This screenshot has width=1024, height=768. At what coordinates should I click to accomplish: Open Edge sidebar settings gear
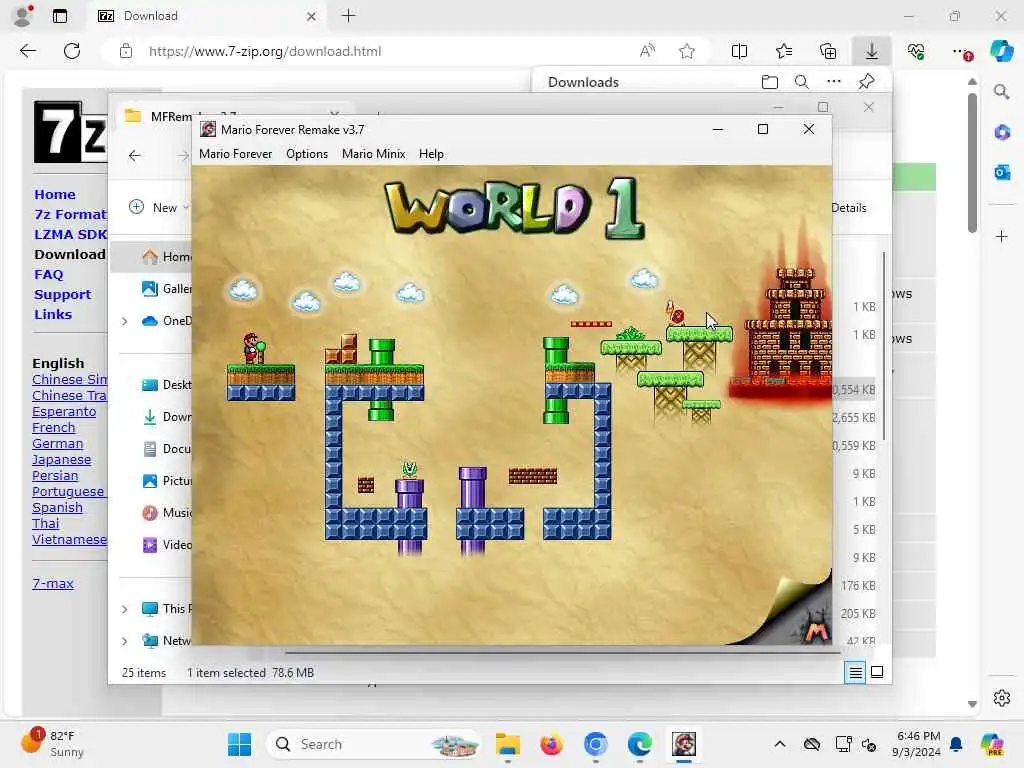tap(1002, 698)
